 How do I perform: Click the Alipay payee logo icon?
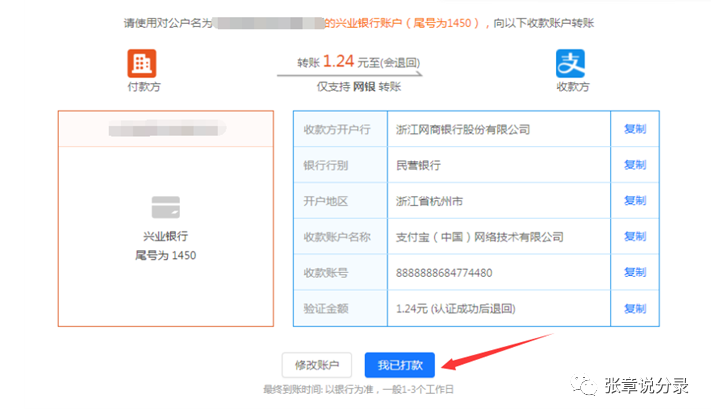tap(571, 64)
